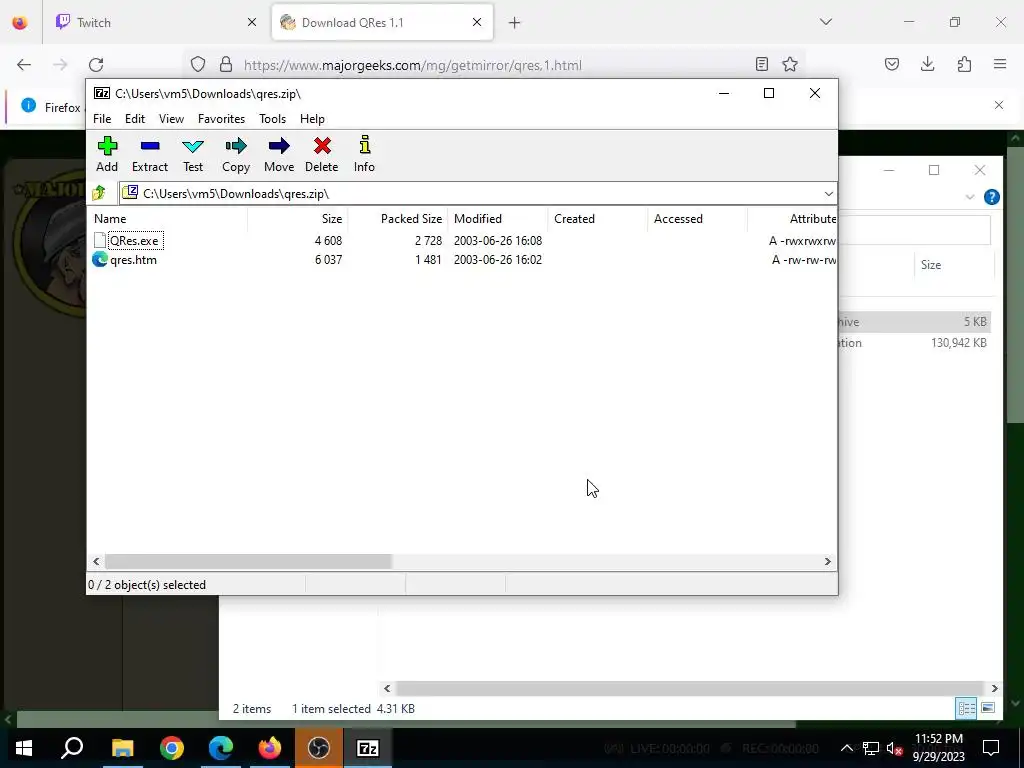The image size is (1024, 768).
Task: Toggle Firefox reader view
Action: 761,65
